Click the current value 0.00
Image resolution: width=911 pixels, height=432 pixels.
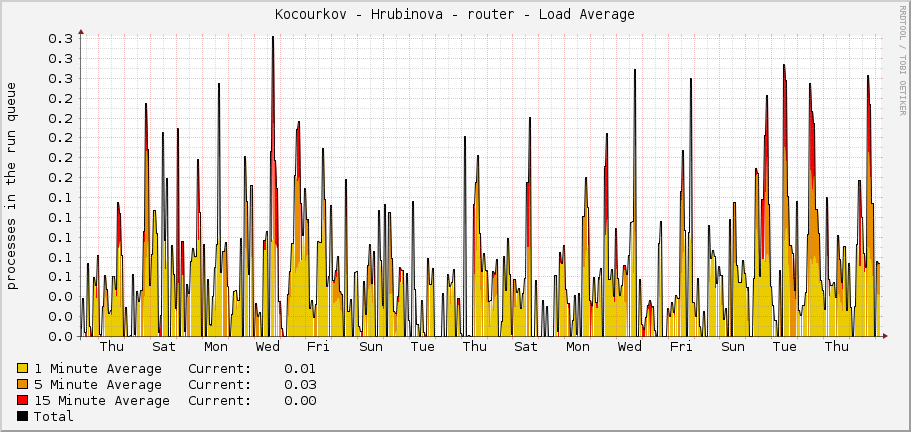(300, 401)
